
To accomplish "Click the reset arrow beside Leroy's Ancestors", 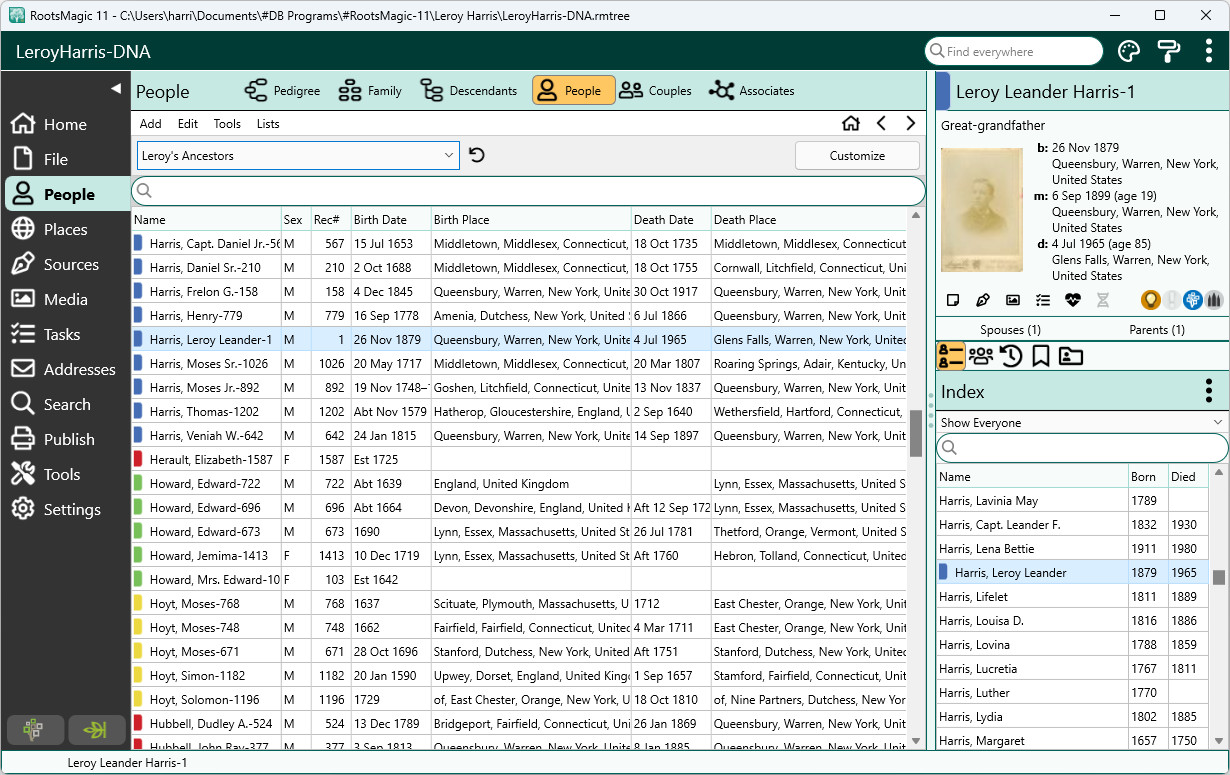I will click(x=477, y=155).
